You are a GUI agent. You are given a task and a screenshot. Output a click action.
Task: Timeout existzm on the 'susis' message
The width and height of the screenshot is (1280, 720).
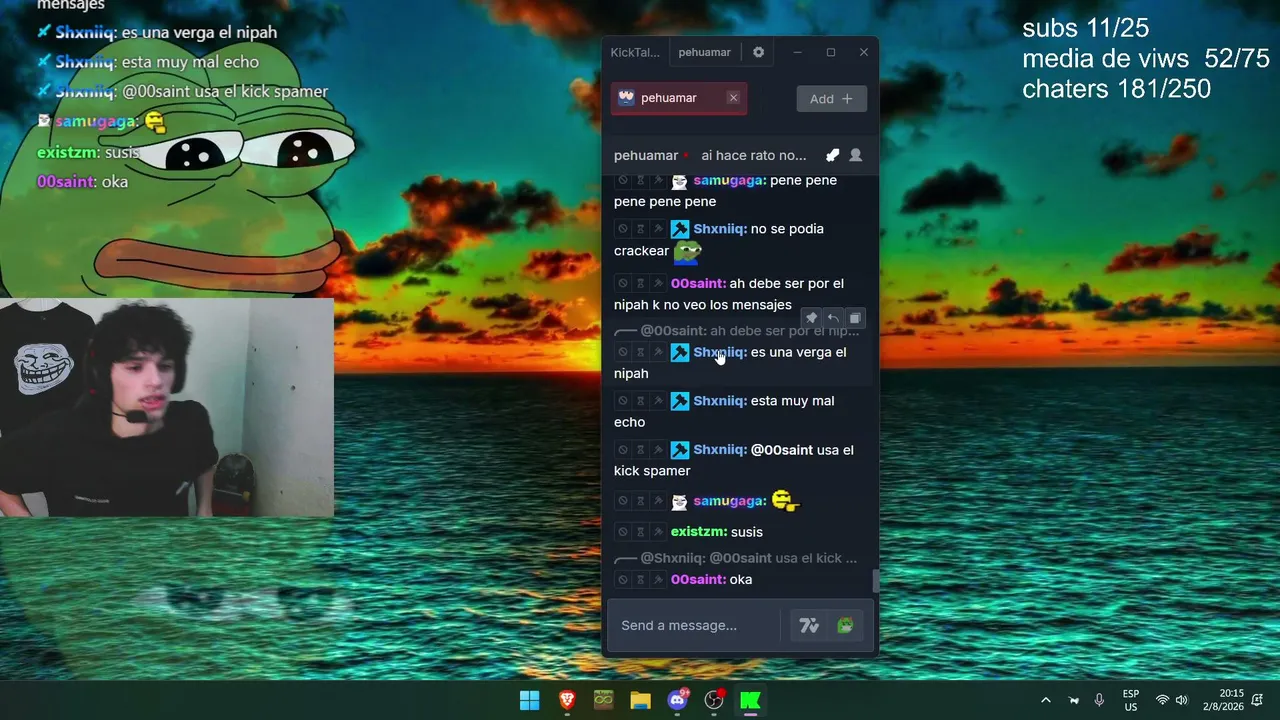coord(641,532)
